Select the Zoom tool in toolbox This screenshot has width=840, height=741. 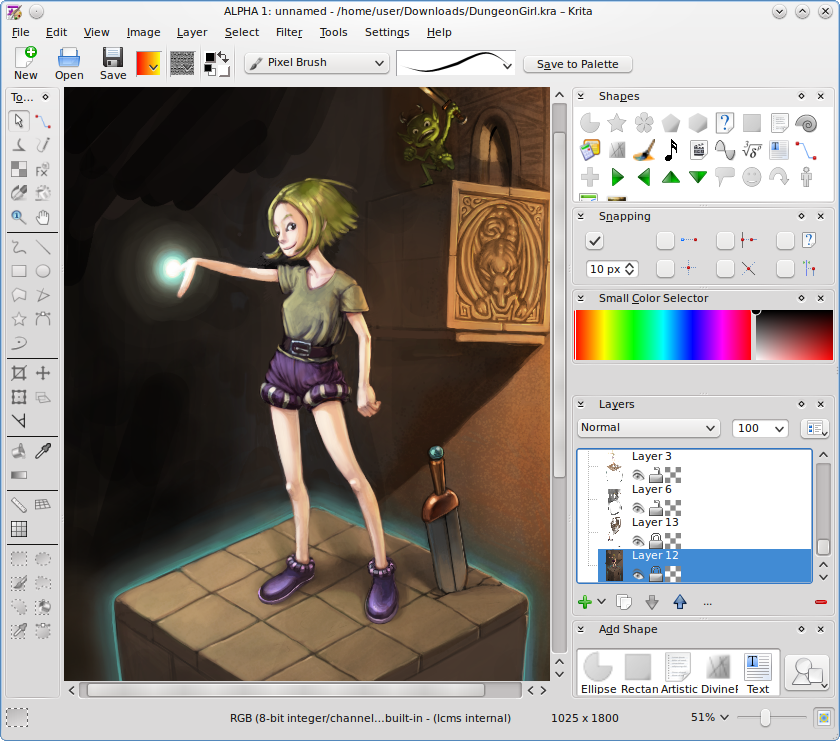tap(19, 217)
